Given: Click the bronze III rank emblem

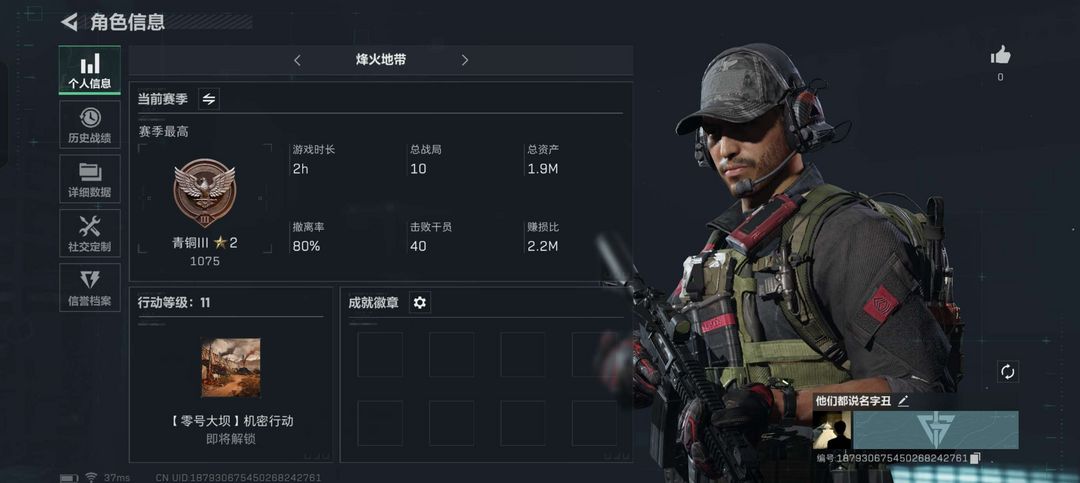Looking at the screenshot, I should coord(205,193).
